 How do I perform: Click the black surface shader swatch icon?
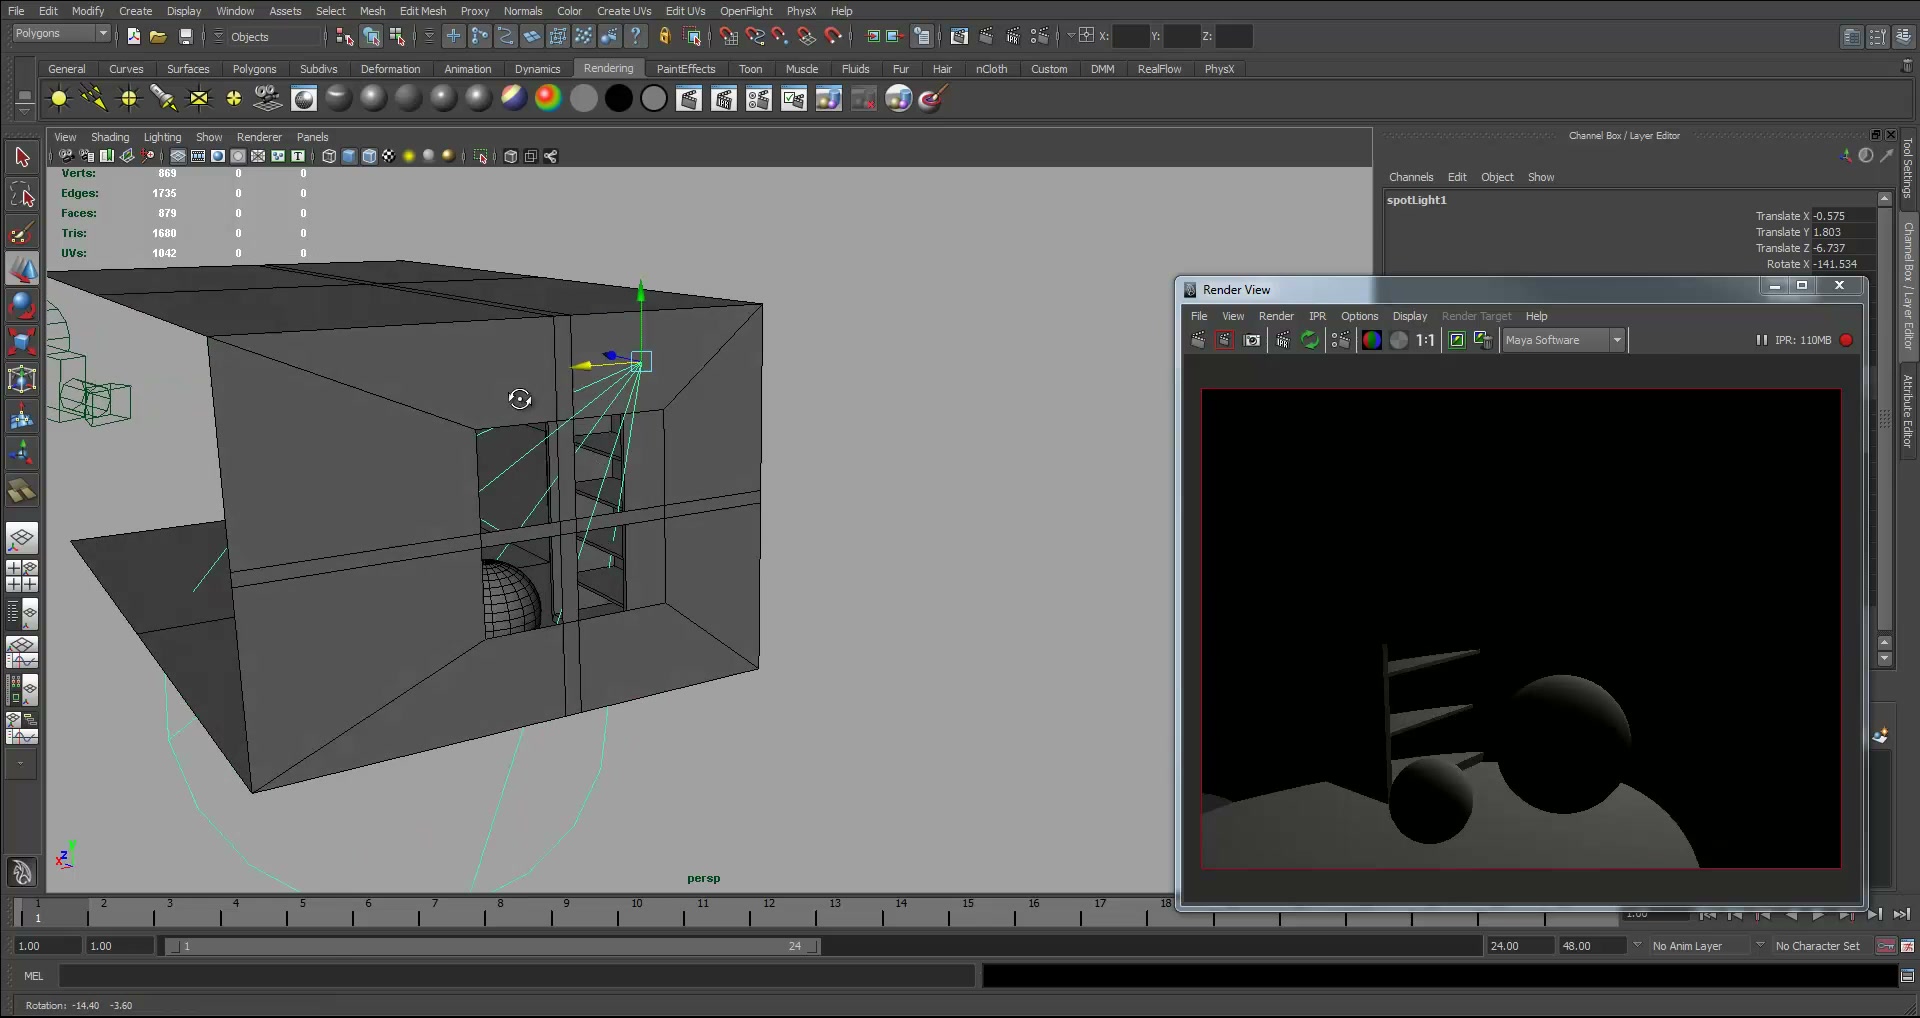(619, 98)
